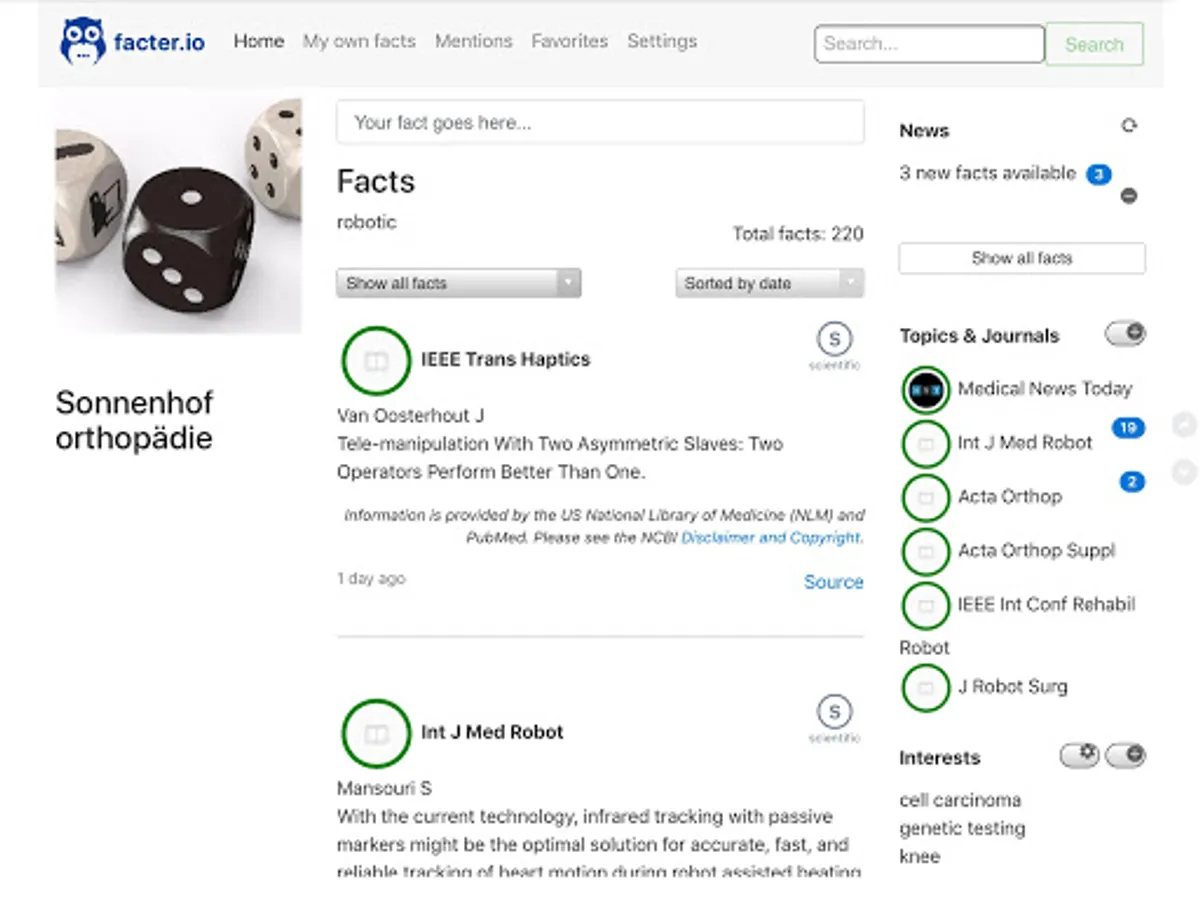Open the My own facts tab

point(359,41)
